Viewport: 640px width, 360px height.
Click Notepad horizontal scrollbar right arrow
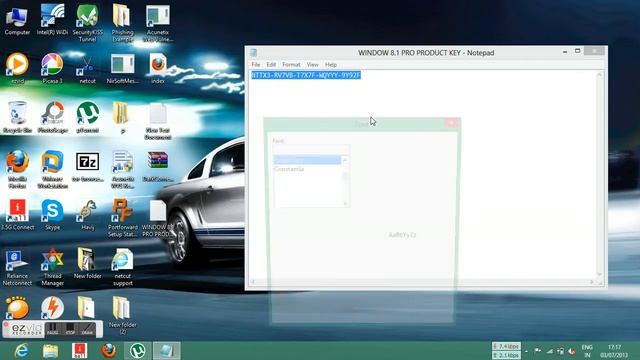coord(591,282)
